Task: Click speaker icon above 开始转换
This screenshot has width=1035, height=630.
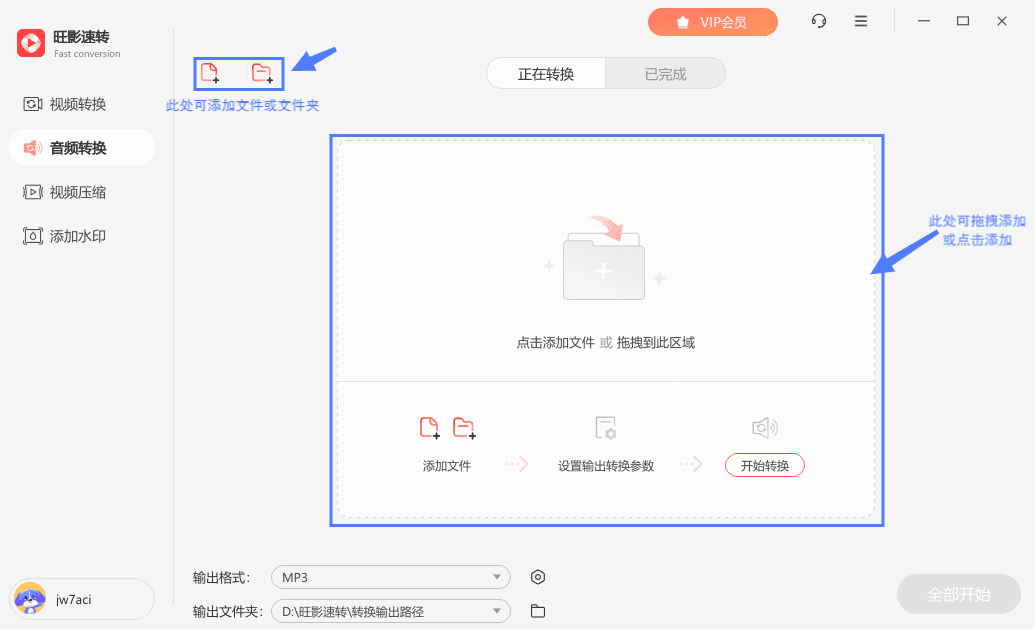Action: click(764, 427)
